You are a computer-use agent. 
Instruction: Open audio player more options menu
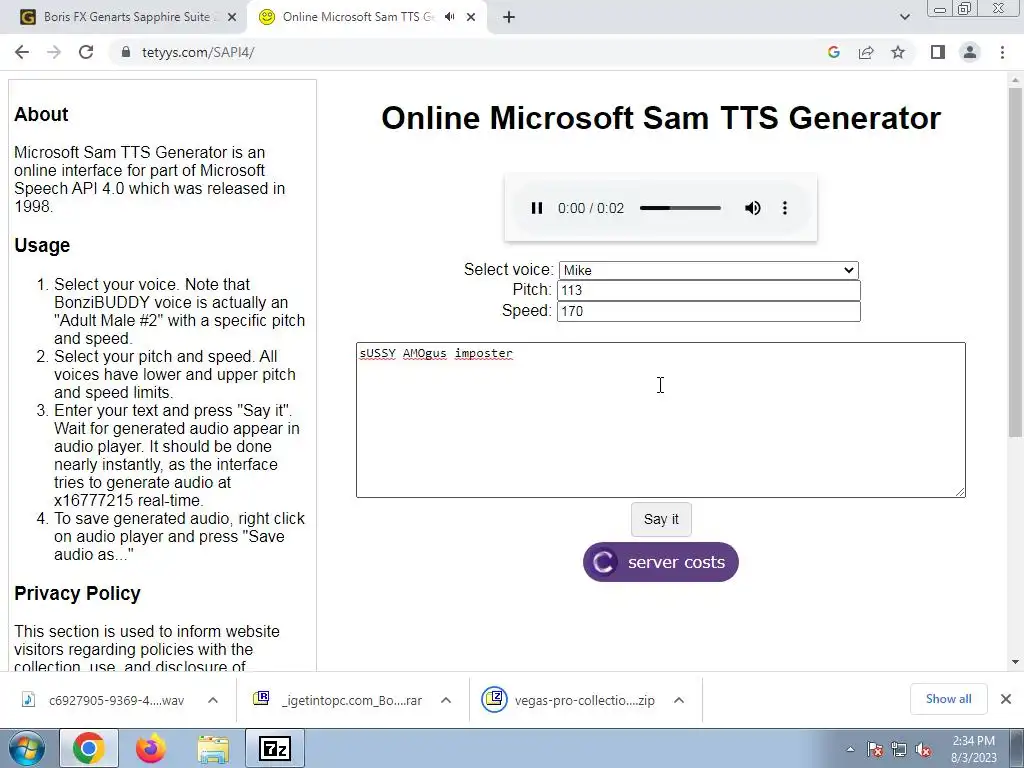point(785,208)
